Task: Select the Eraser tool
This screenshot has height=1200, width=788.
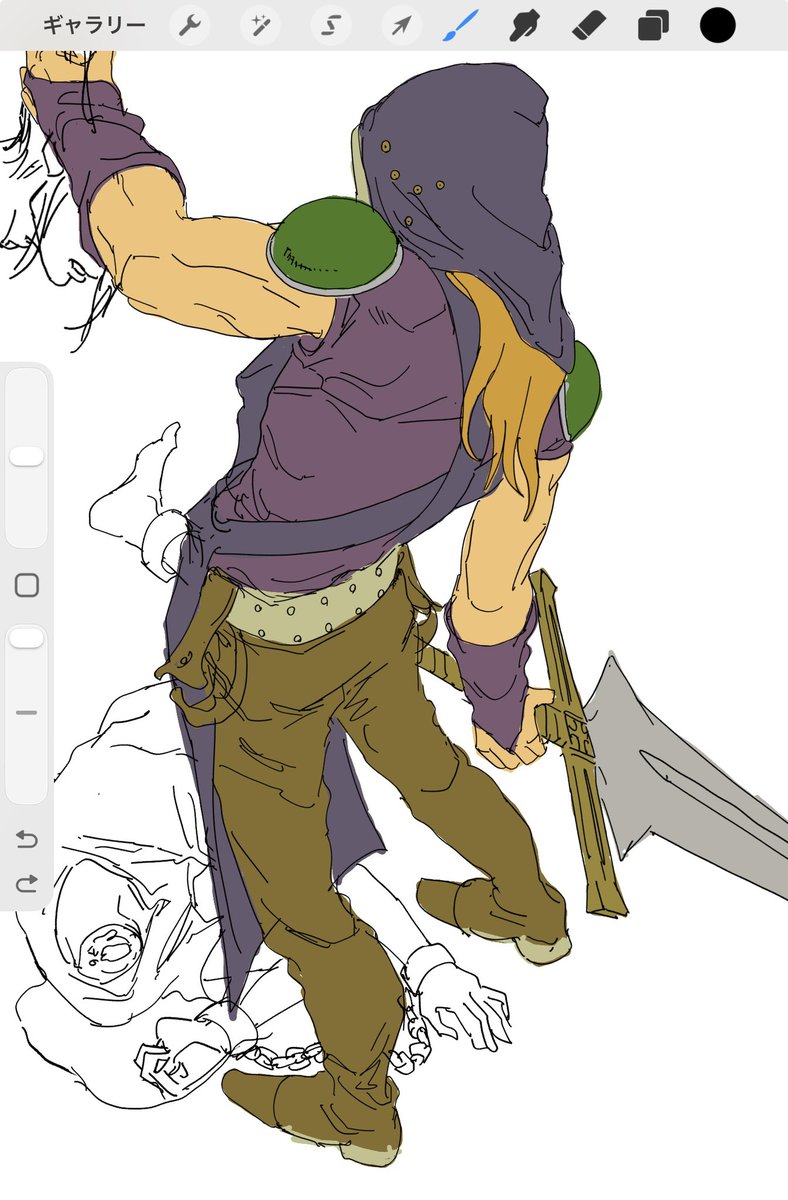Action: 589,26
